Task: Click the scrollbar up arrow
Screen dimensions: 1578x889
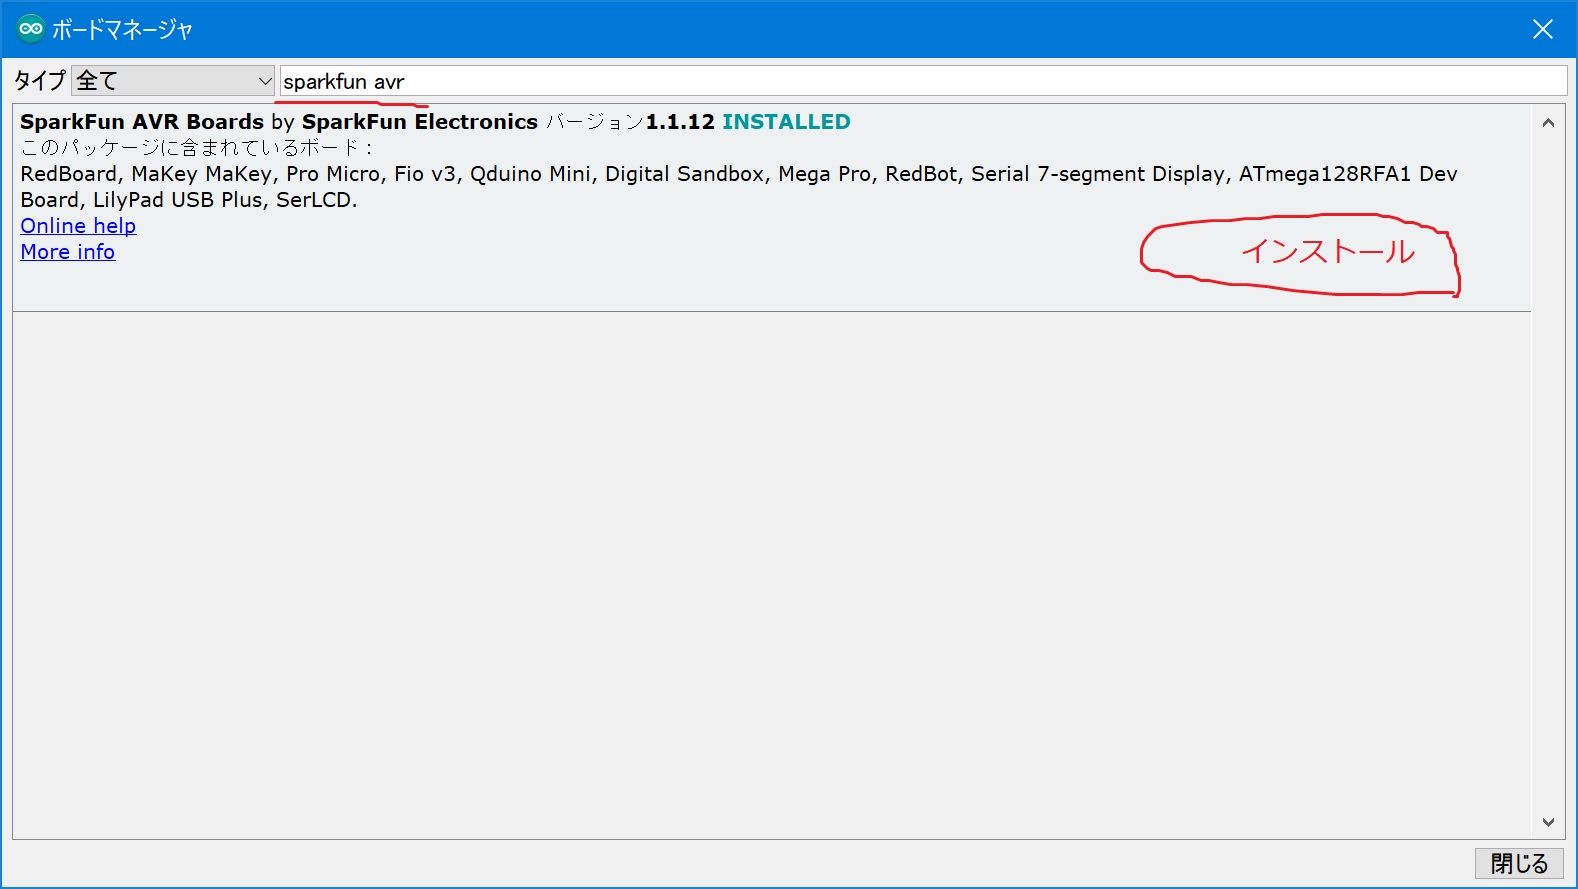Action: (1548, 123)
